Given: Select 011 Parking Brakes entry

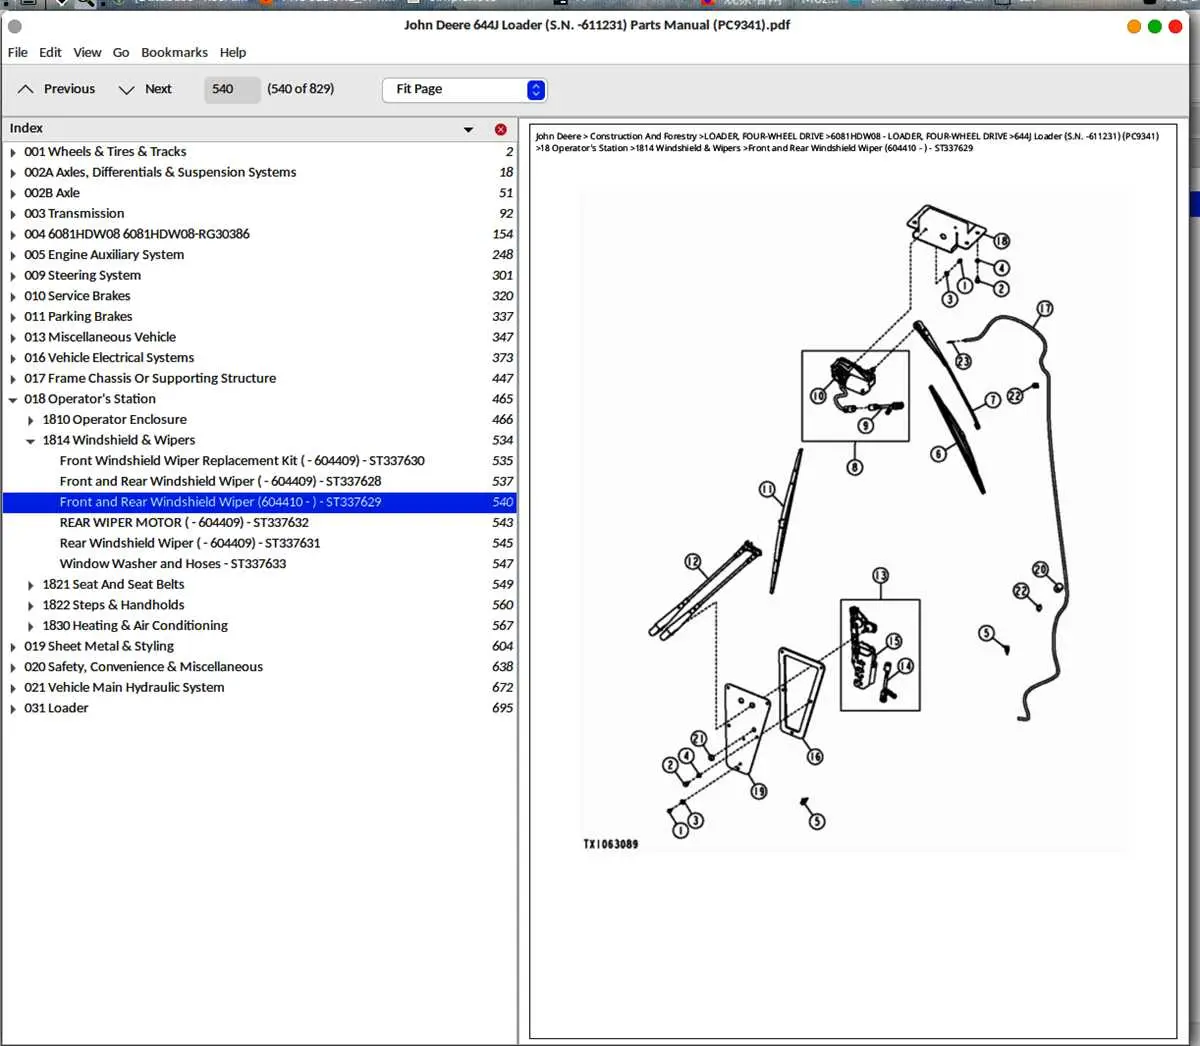Looking at the screenshot, I should click(78, 316).
